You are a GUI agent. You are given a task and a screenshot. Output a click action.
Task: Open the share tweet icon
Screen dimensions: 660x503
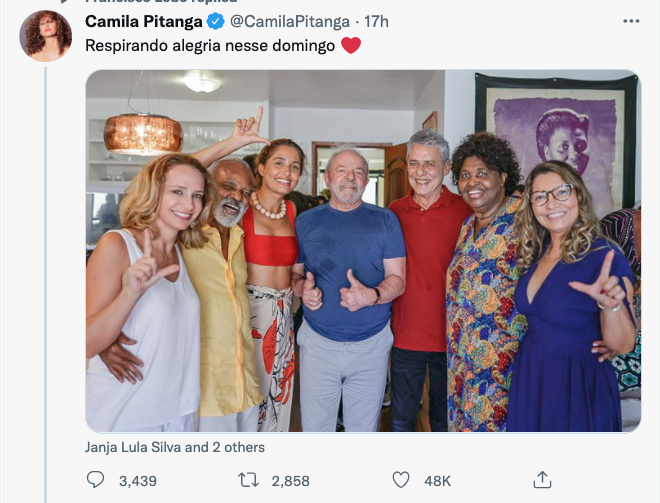point(543,480)
